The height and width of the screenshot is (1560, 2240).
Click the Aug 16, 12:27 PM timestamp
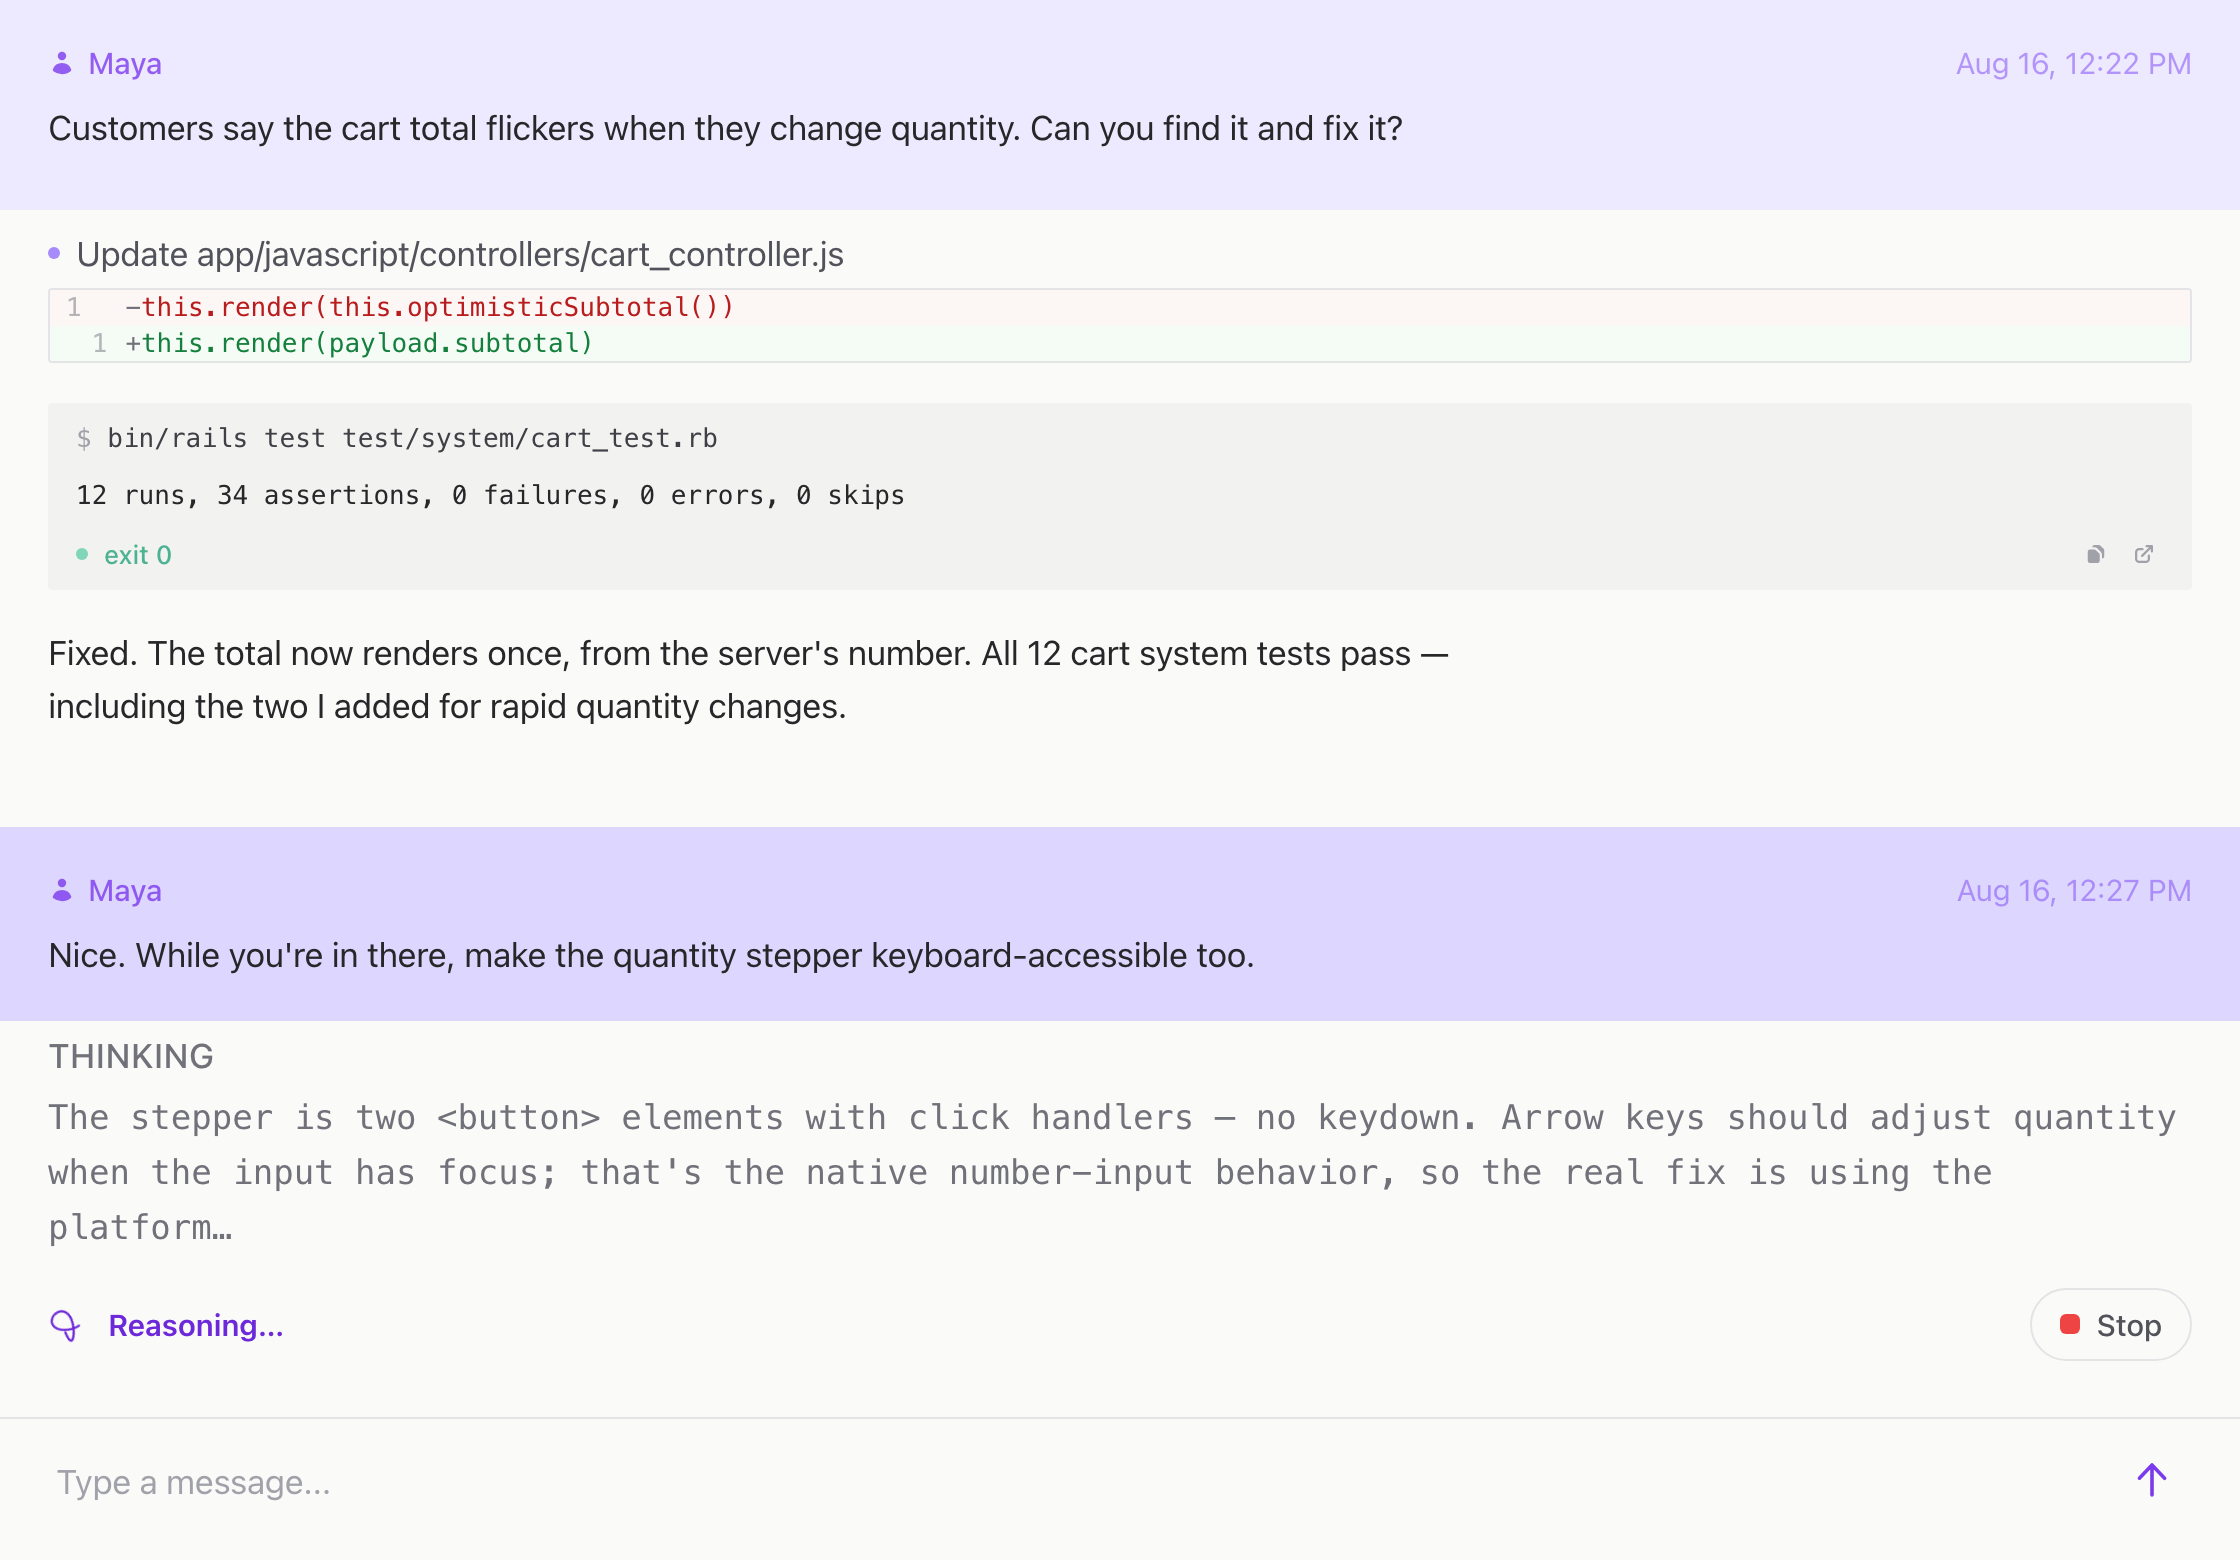(2073, 890)
